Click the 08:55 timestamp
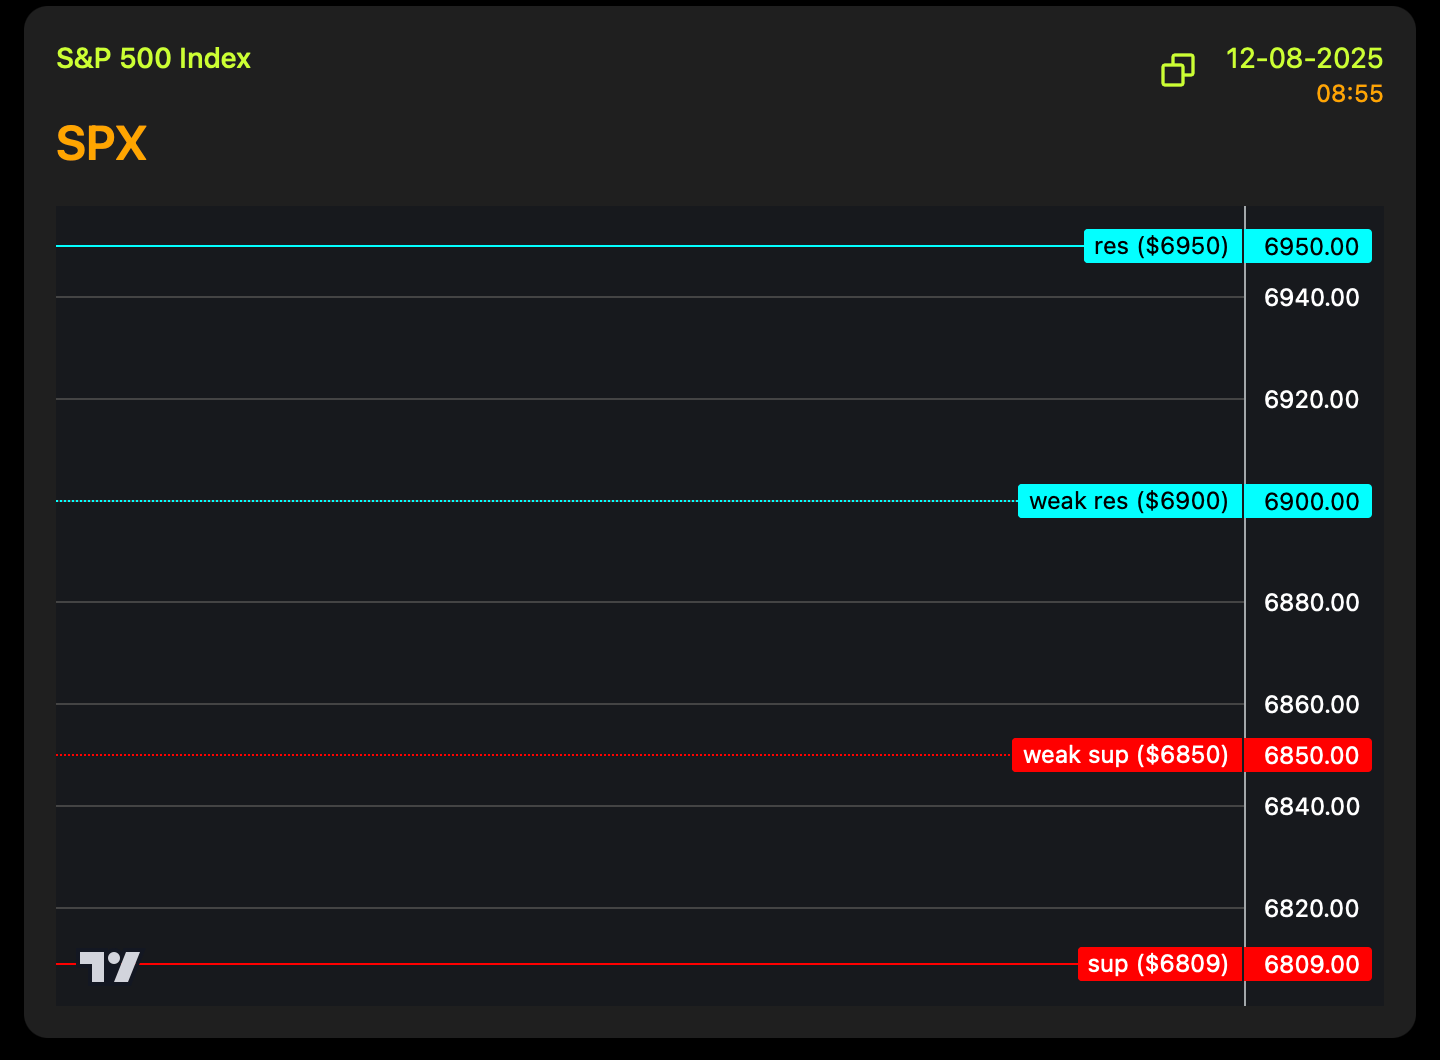Screen dimensions: 1440x1060 [x=1349, y=94]
